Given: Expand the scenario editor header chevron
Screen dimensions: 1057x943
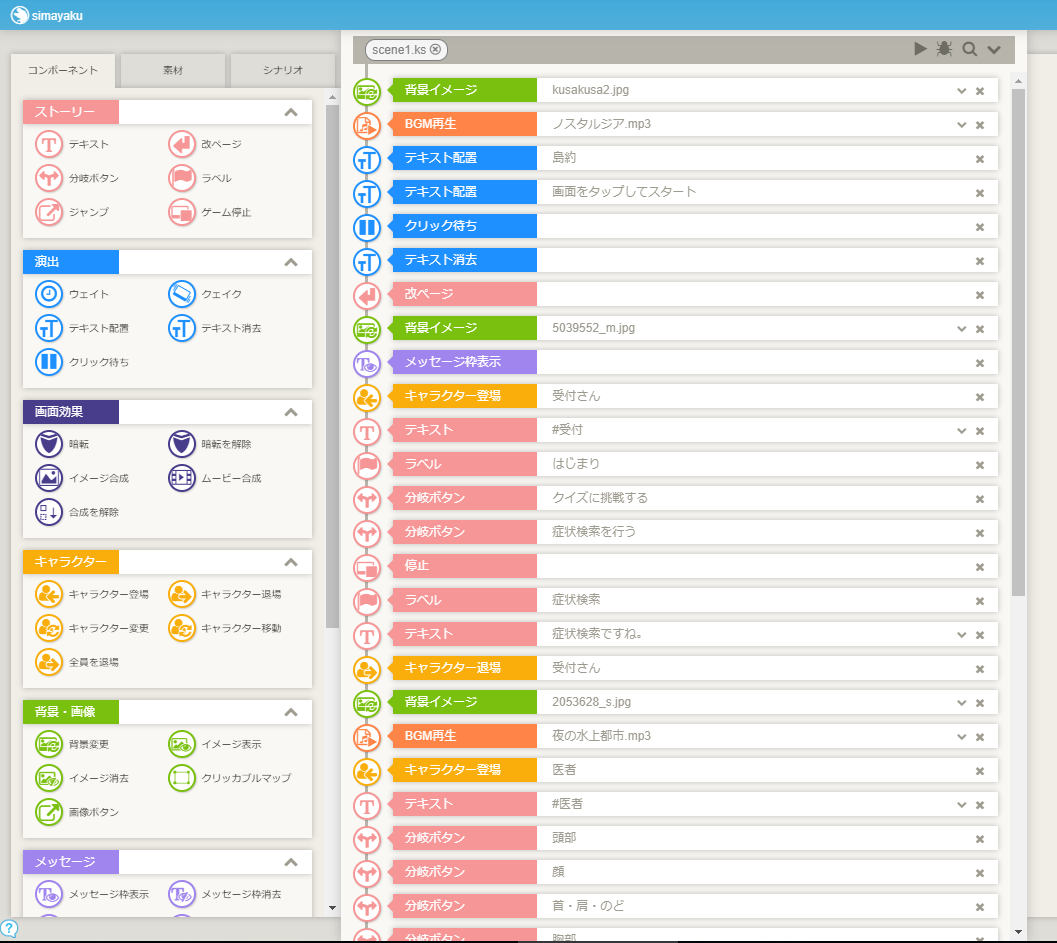Looking at the screenshot, I should (994, 49).
